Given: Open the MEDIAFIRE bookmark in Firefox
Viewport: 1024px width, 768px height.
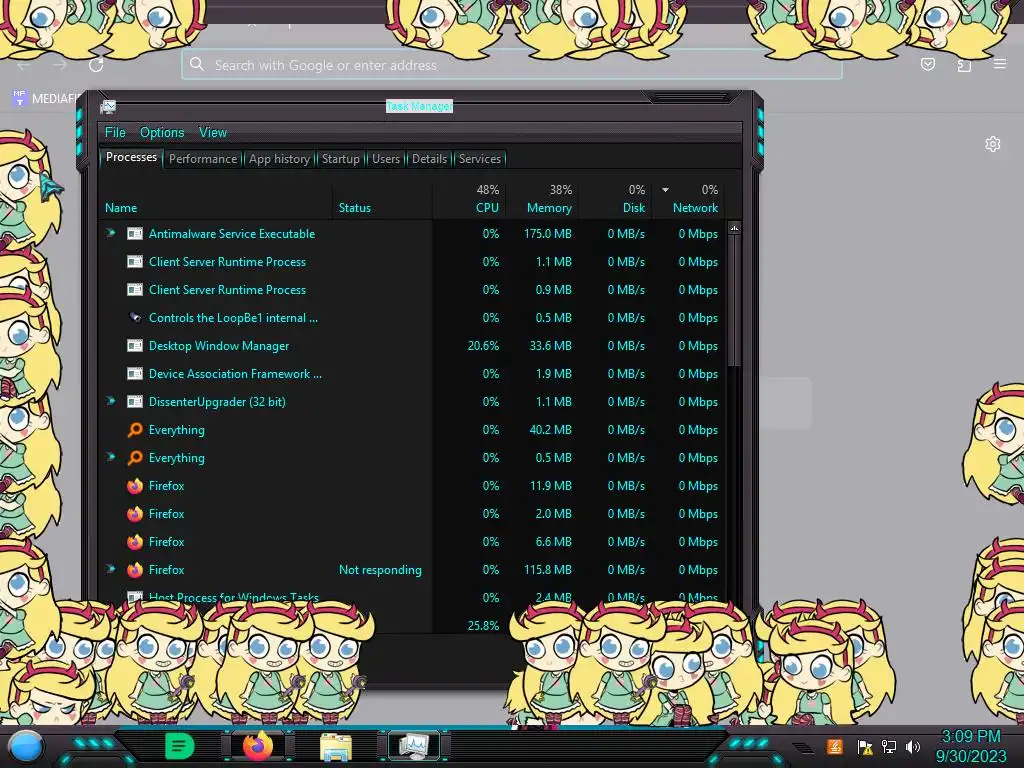Looking at the screenshot, I should 46,99.
